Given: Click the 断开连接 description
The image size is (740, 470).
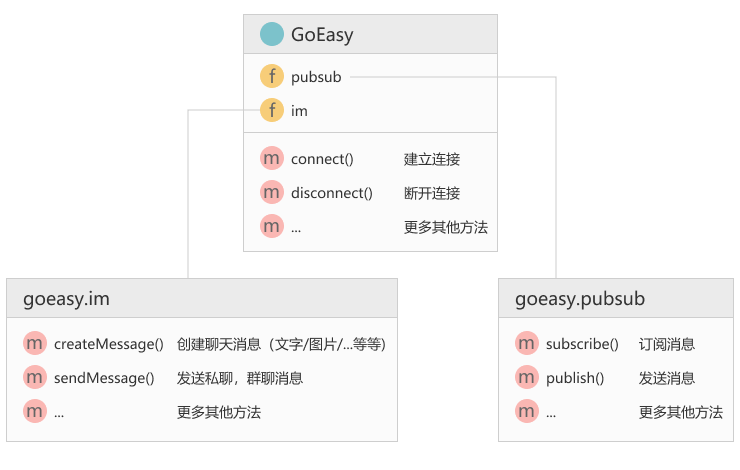Looking at the screenshot, I should click(x=432, y=193).
